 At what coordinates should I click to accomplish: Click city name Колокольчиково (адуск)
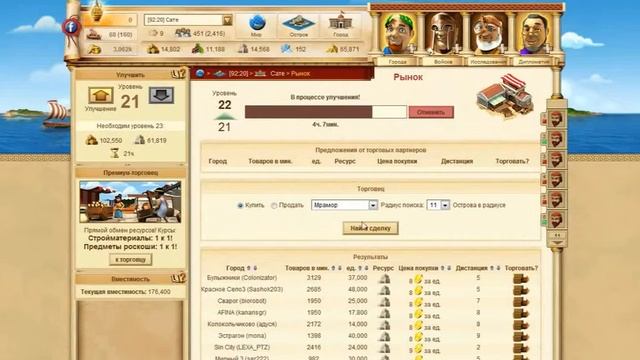tap(242, 324)
